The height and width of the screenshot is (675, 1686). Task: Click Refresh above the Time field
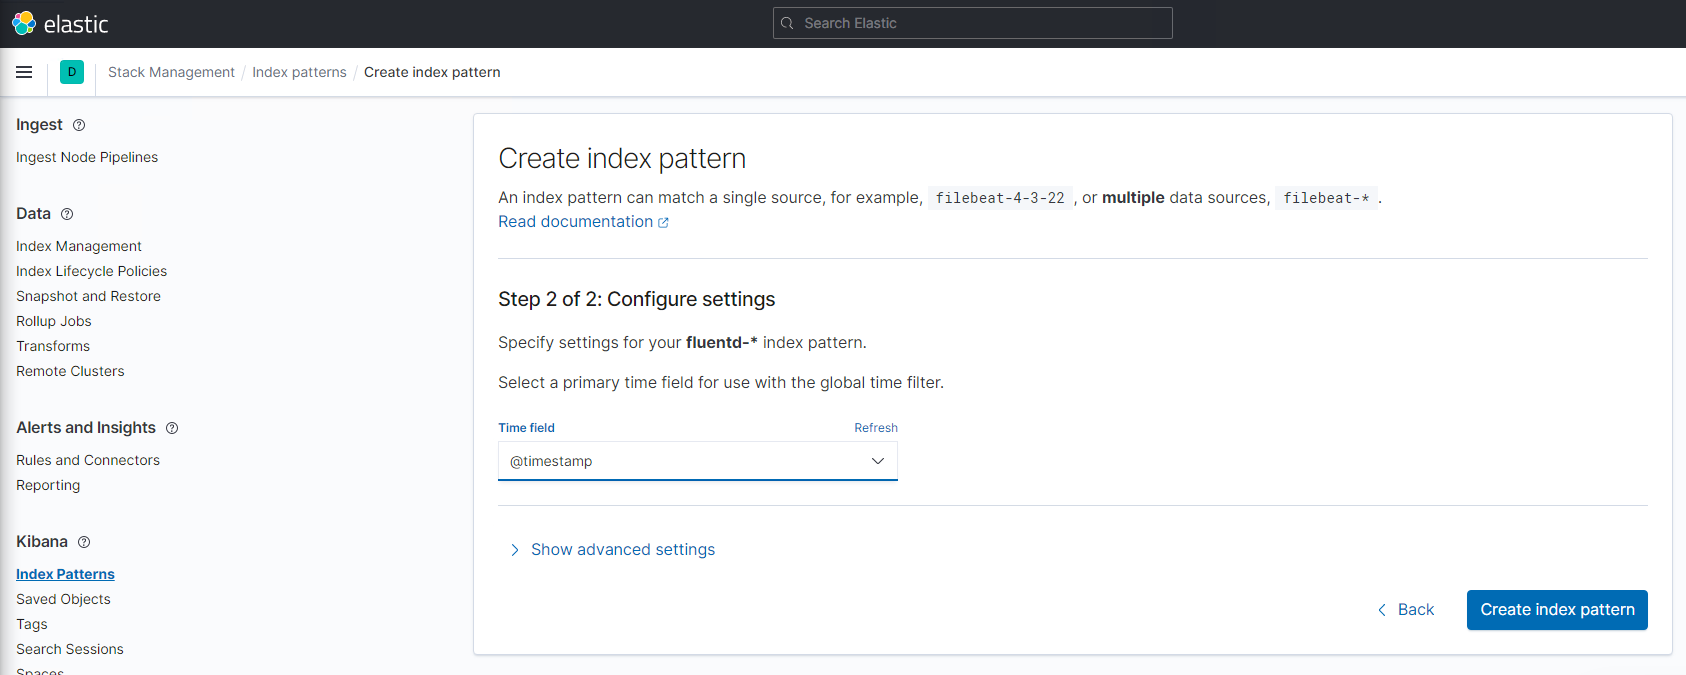point(876,428)
